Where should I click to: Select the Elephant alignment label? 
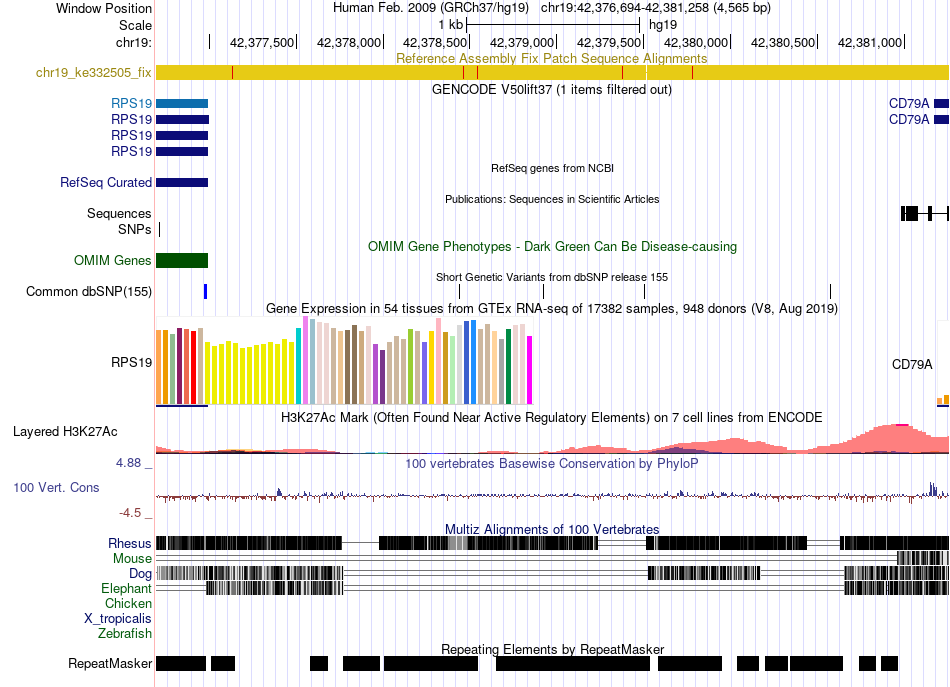(x=127, y=588)
